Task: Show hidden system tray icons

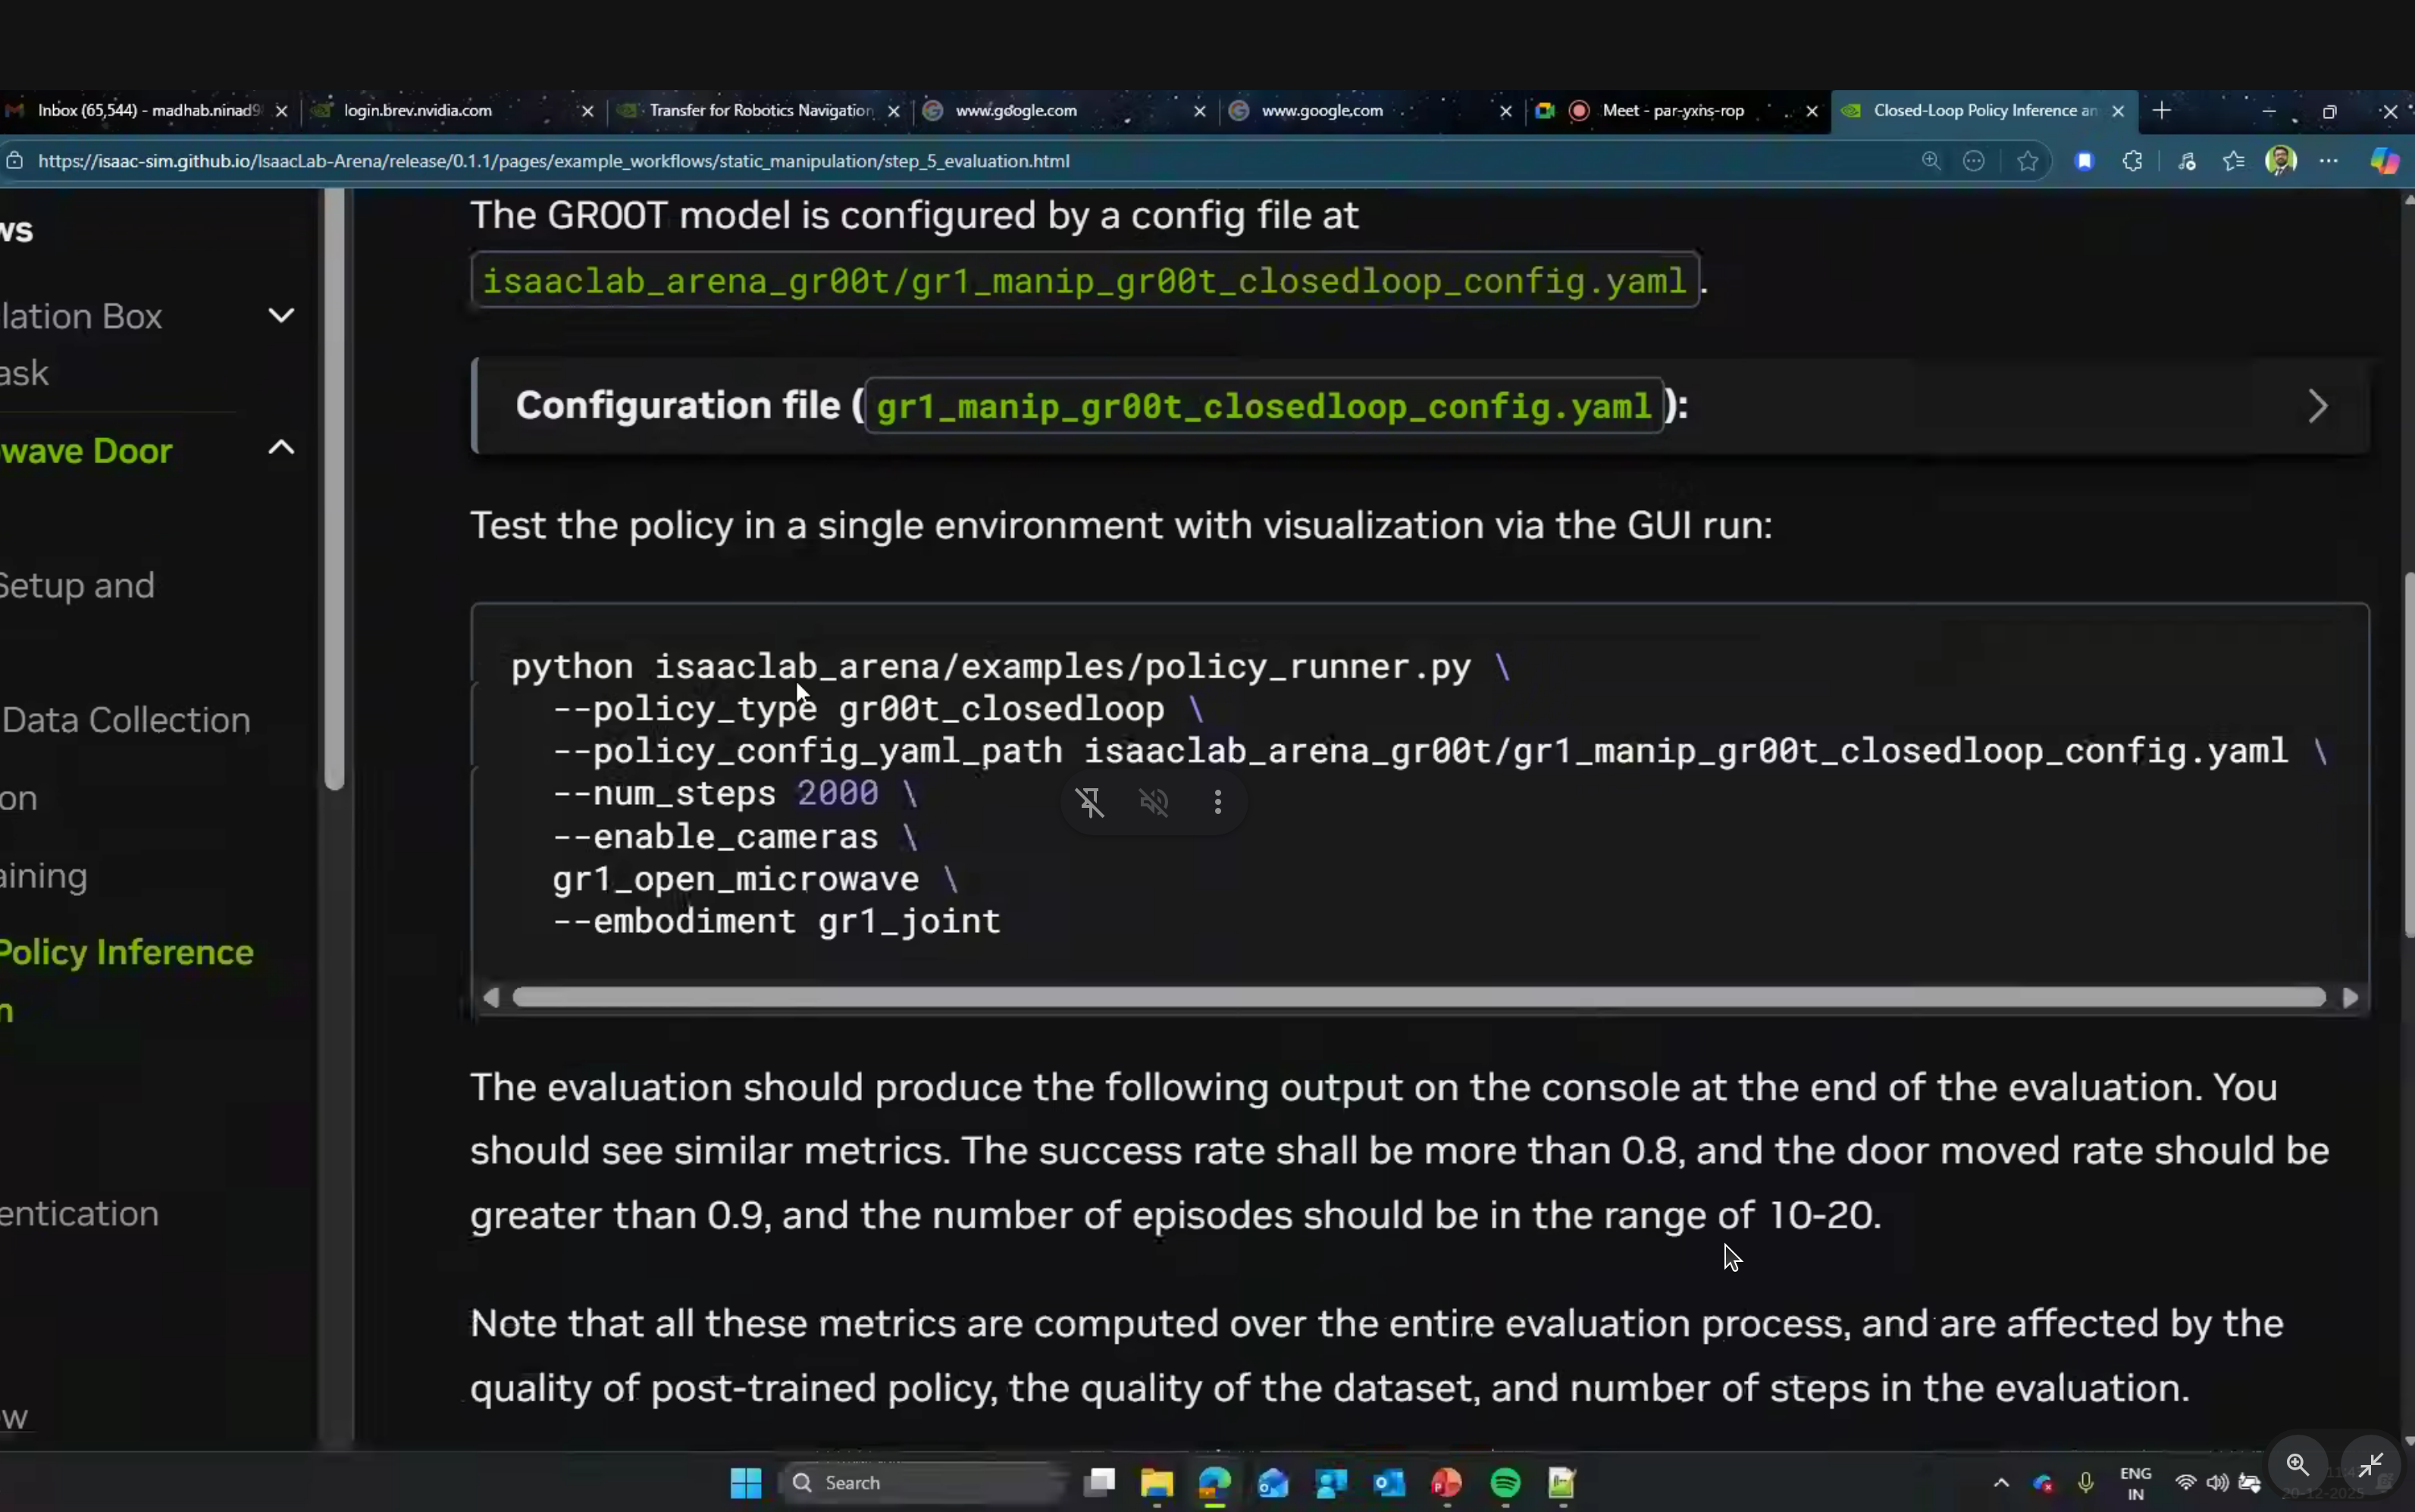Action: (x=2002, y=1484)
